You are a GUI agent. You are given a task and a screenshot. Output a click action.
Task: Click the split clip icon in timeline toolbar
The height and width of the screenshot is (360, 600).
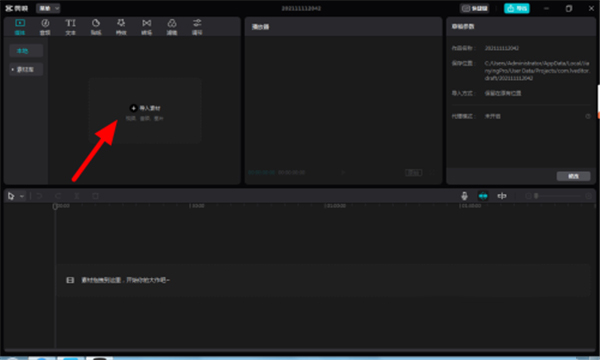click(x=77, y=196)
